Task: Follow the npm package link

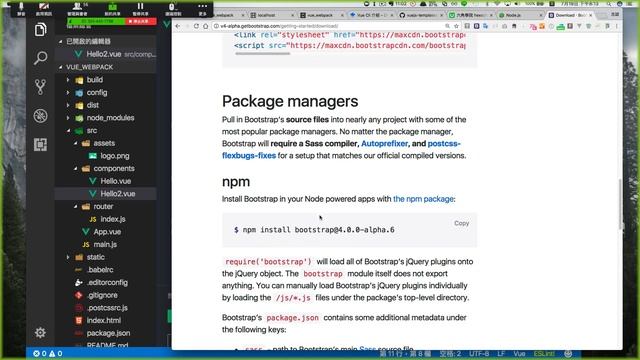Action: click(x=423, y=199)
